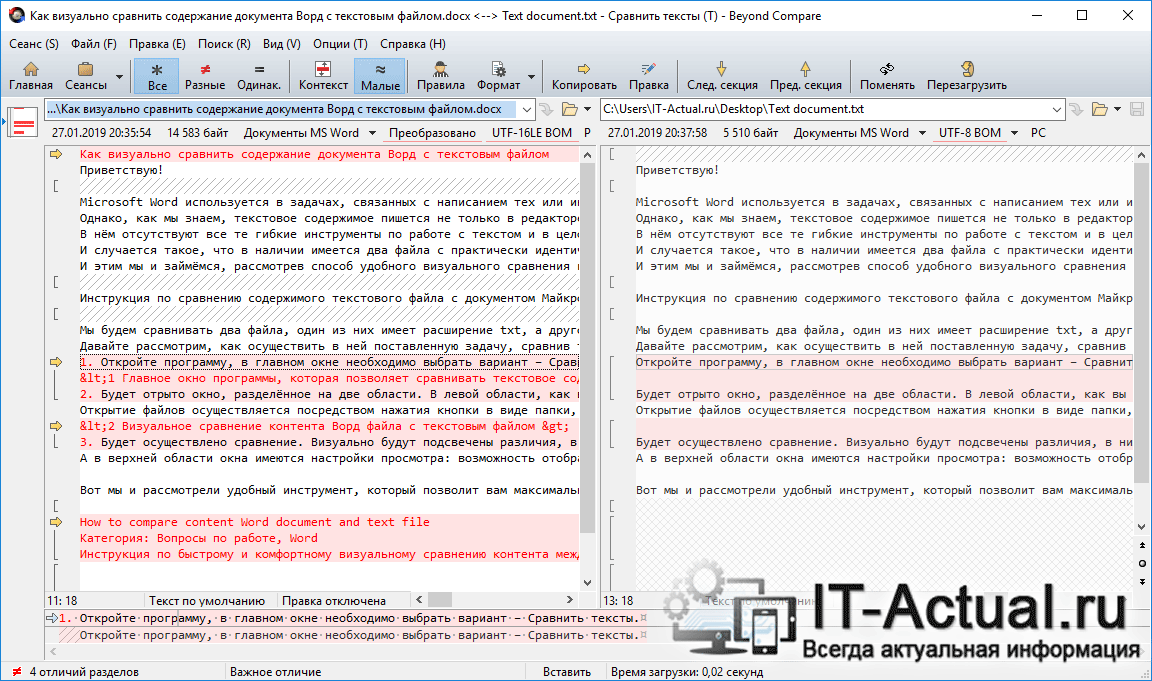The image size is (1152, 681).
Task: Click right pane open-file folder icon
Action: click(1099, 109)
